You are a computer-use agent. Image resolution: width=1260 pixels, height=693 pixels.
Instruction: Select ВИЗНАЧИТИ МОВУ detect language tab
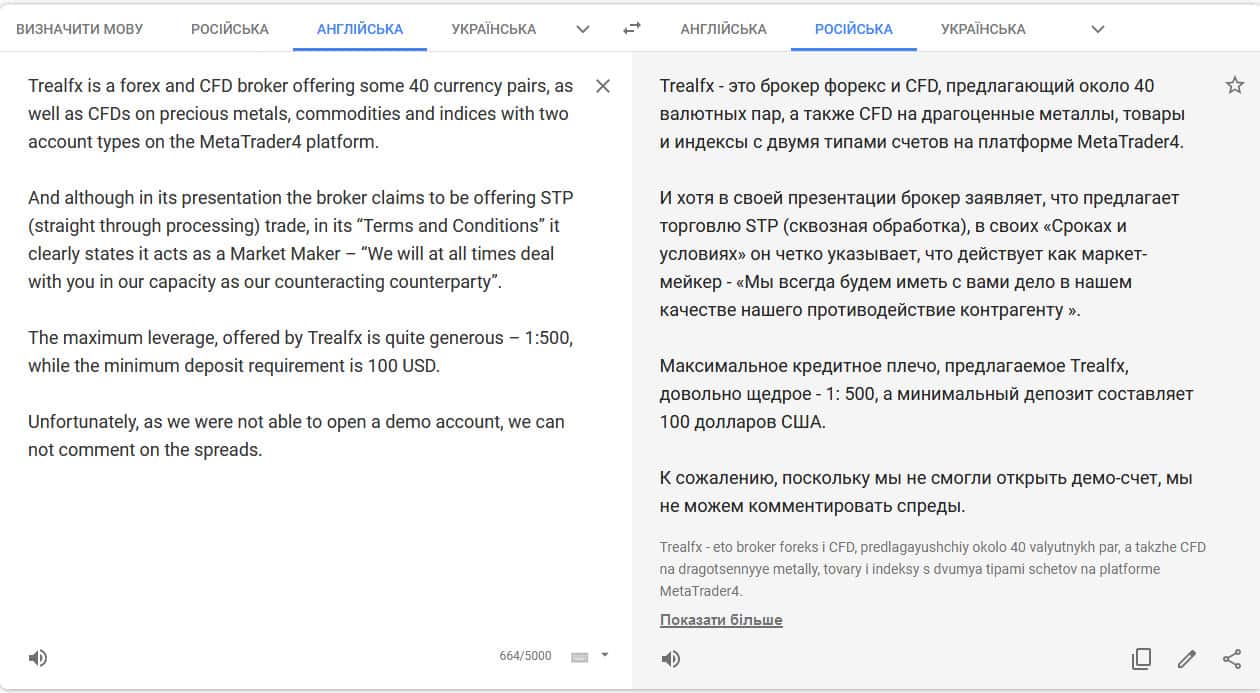[x=80, y=29]
